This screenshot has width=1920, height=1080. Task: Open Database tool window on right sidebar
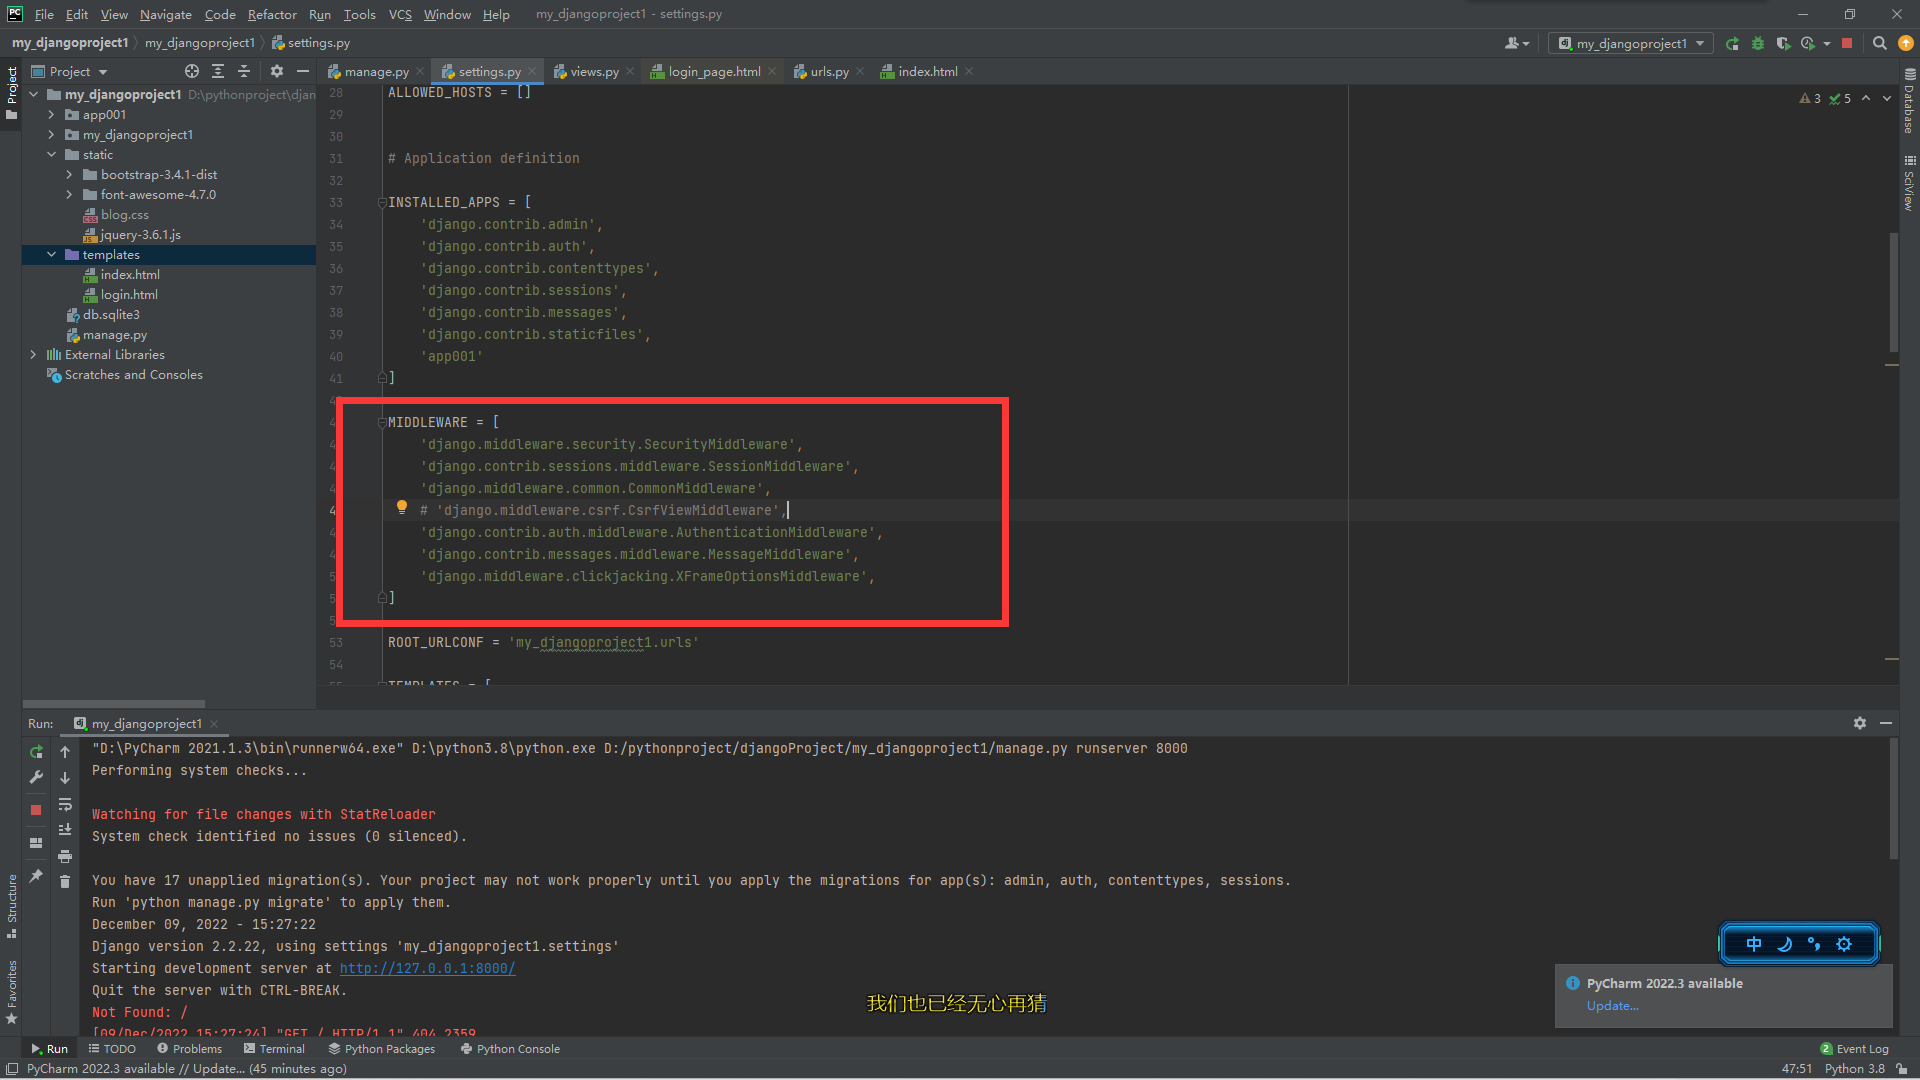[1909, 101]
